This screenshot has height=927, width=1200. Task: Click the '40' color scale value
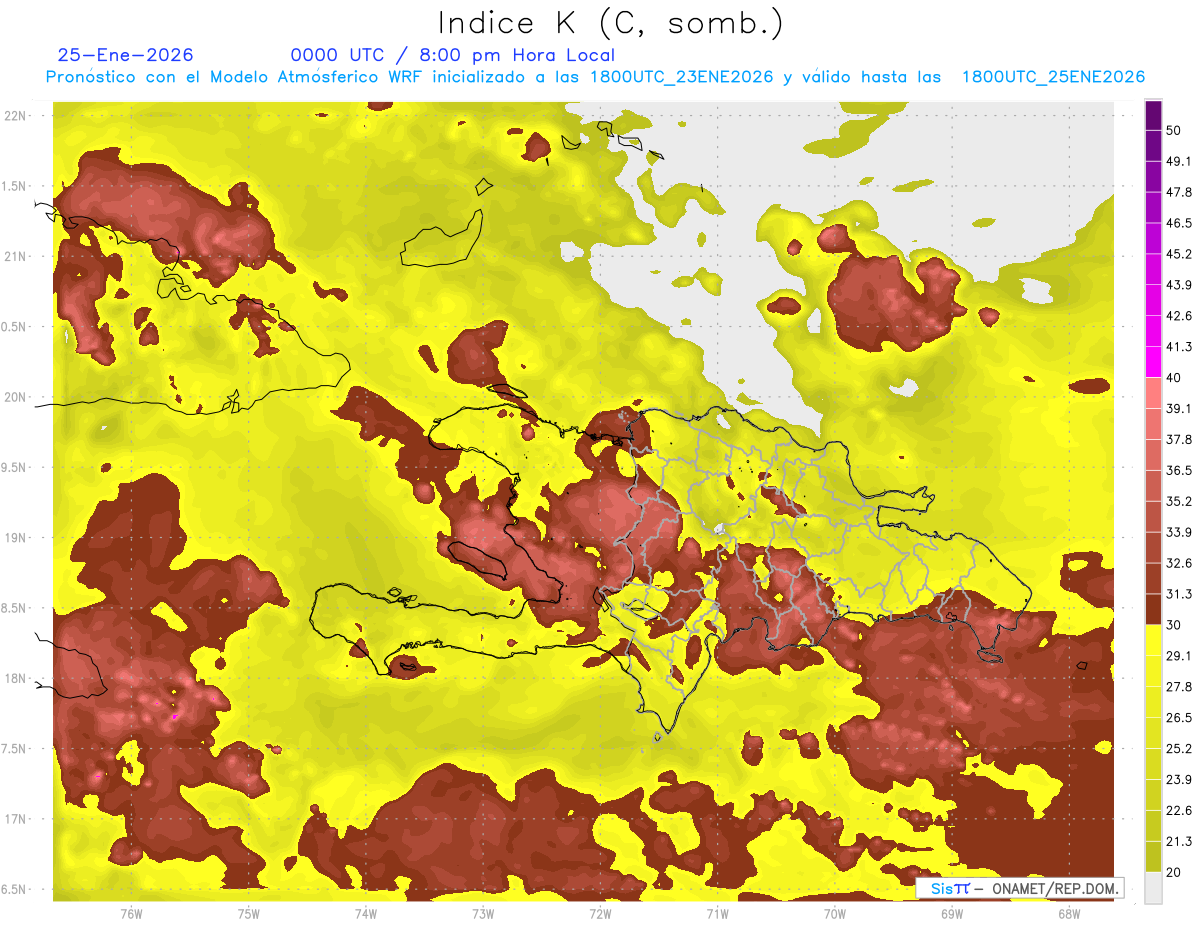tap(1174, 378)
